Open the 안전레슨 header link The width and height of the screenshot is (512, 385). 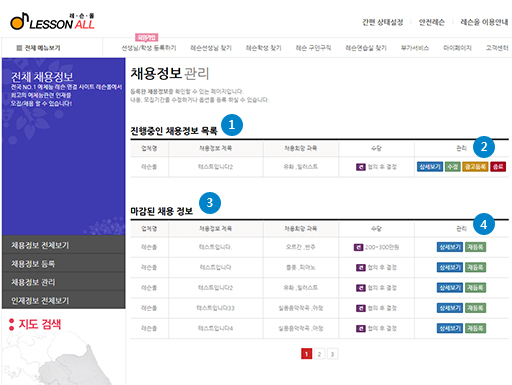(x=431, y=22)
